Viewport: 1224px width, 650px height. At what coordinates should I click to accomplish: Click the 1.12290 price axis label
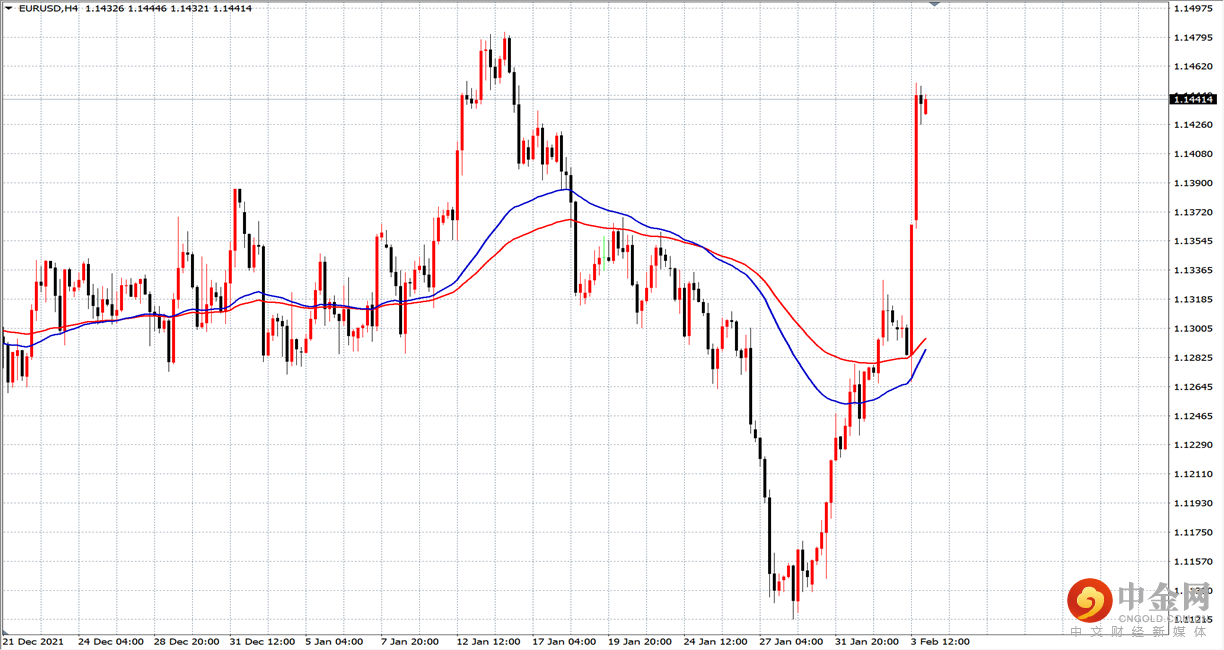click(1194, 444)
